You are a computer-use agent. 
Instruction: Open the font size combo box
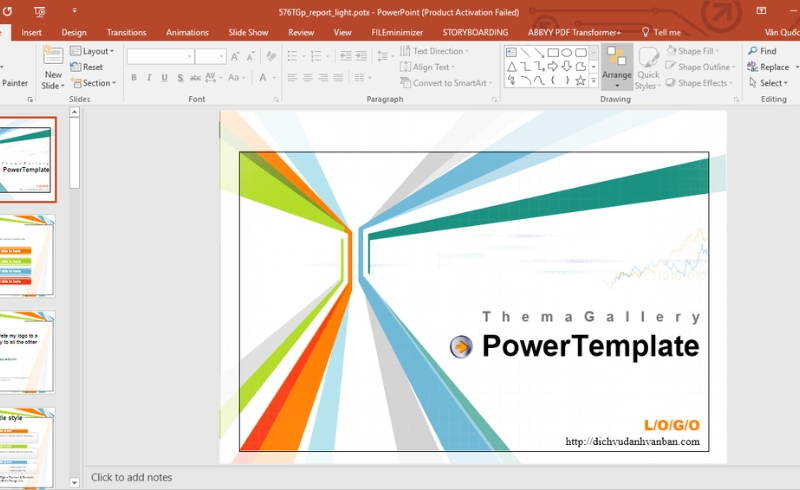click(x=210, y=56)
